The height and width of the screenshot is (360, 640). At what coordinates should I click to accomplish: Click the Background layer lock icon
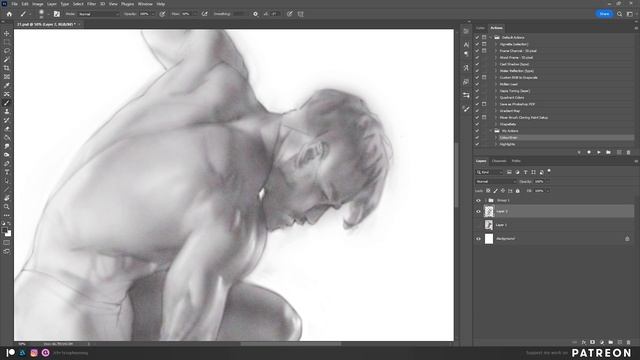point(627,239)
